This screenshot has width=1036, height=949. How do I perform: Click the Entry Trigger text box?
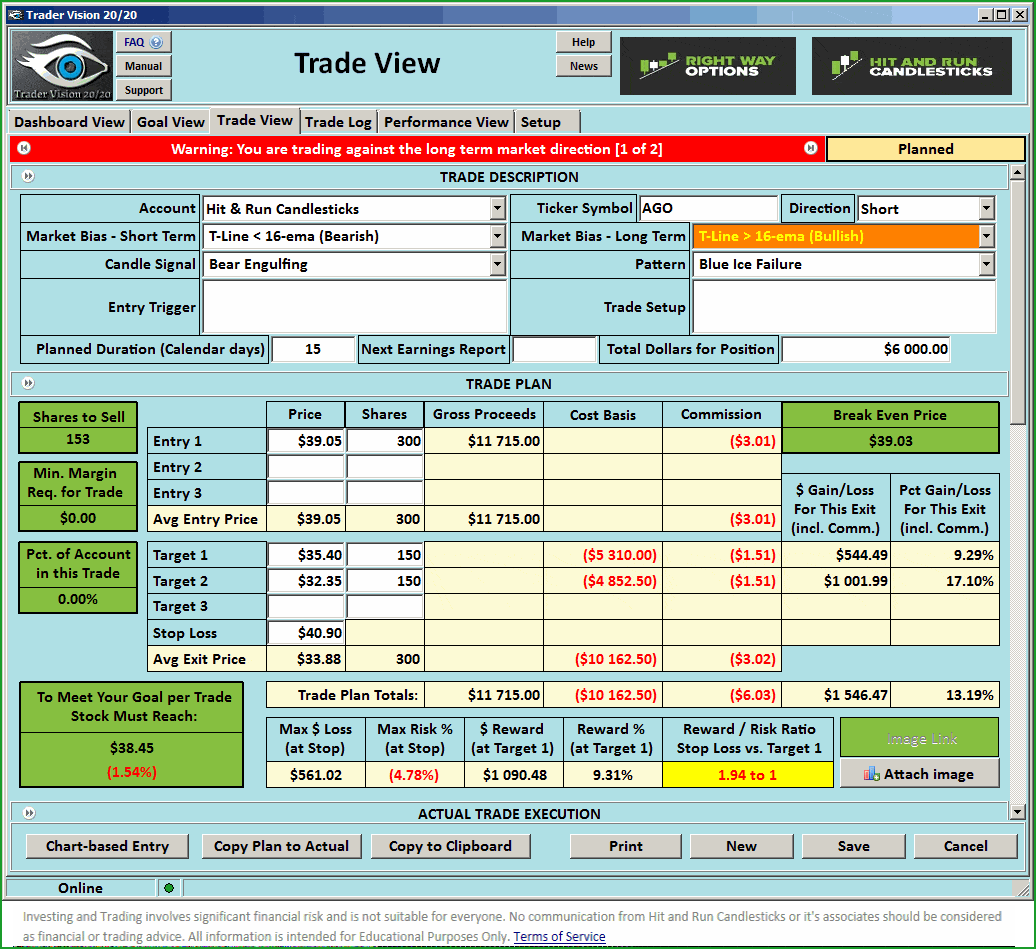355,307
